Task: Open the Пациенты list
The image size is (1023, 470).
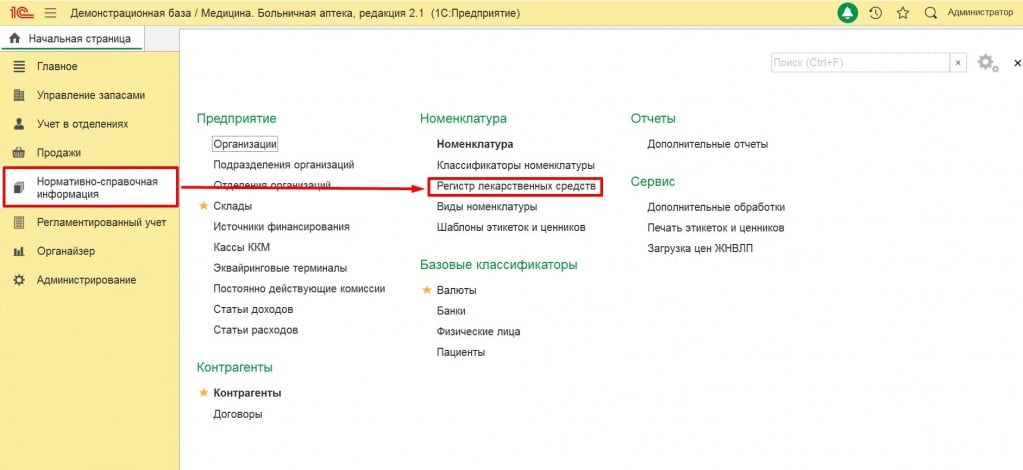Action: click(461, 352)
